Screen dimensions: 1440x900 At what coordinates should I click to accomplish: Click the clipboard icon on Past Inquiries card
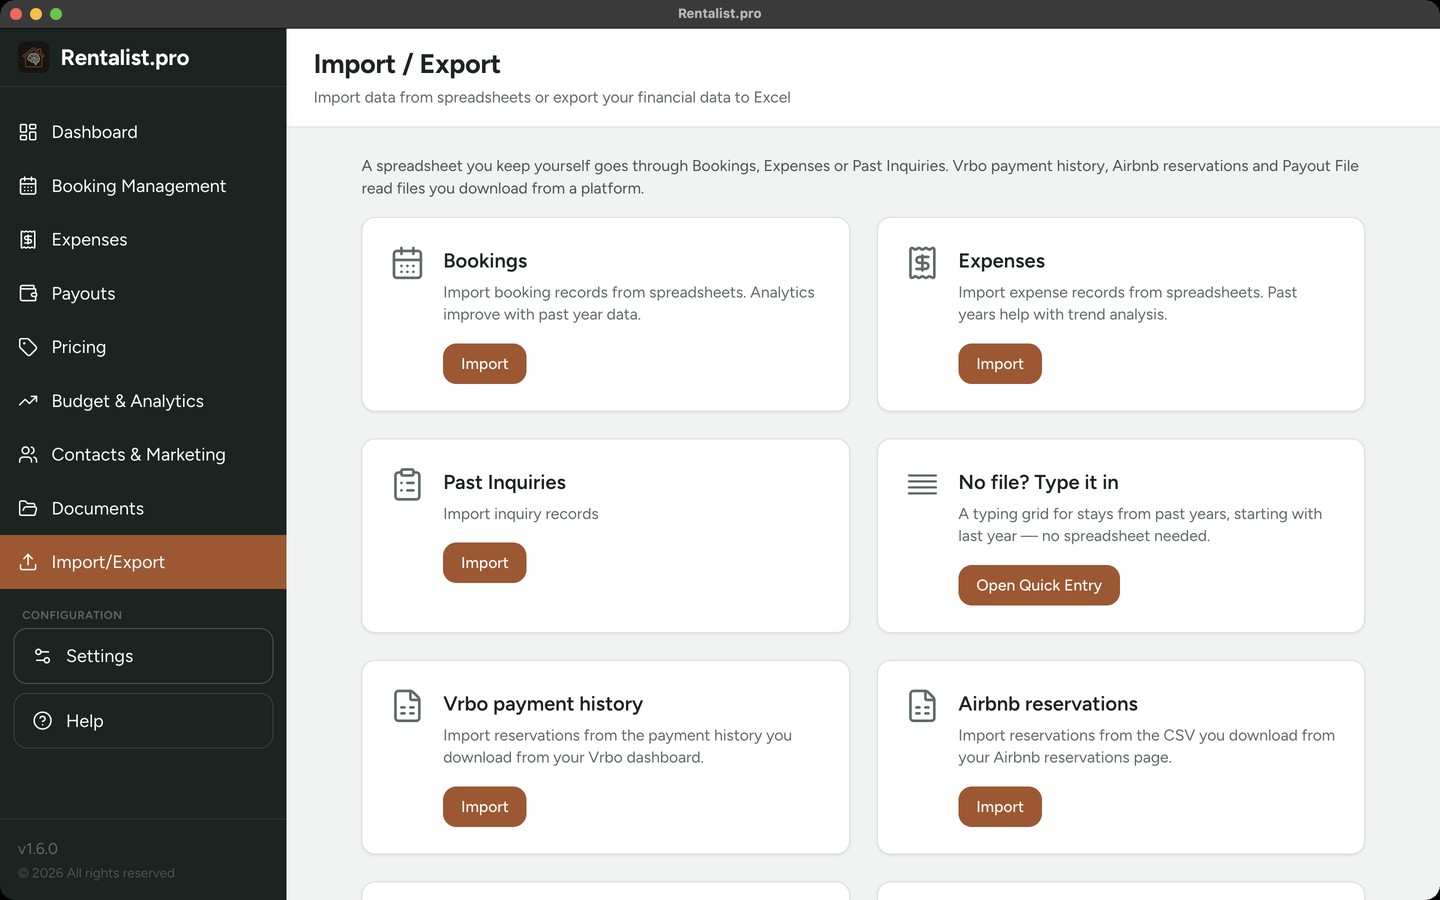(407, 484)
